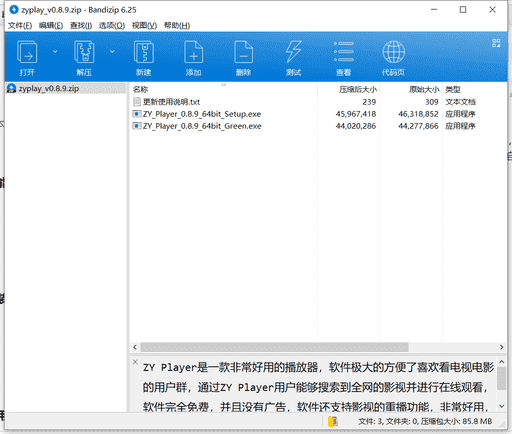The width and height of the screenshot is (512, 434).
Task: Click the 文本文档 type cell
Action: (460, 102)
